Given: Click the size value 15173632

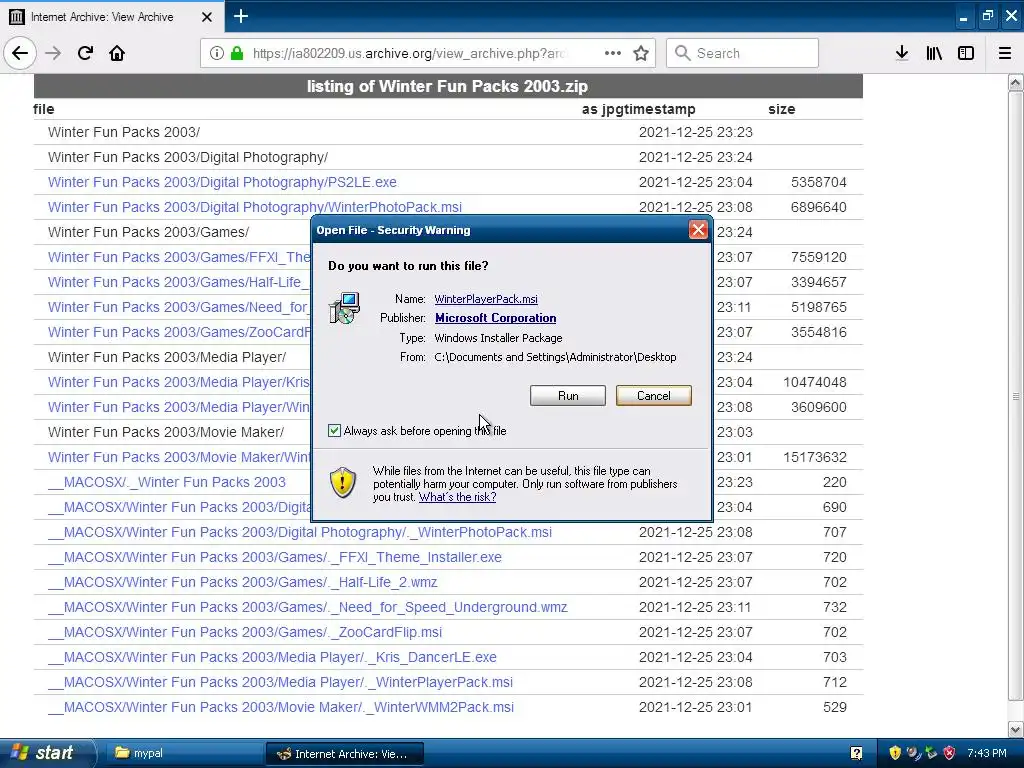Looking at the screenshot, I should pyautogui.click(x=815, y=457).
